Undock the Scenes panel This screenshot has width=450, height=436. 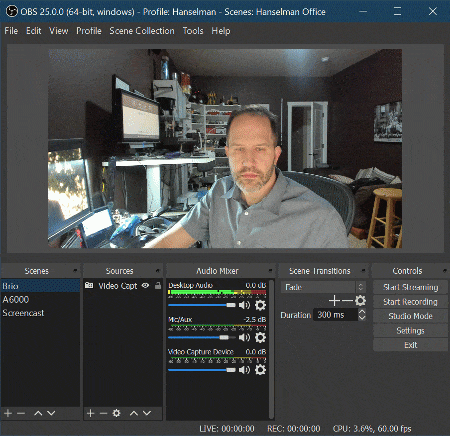coord(76,270)
